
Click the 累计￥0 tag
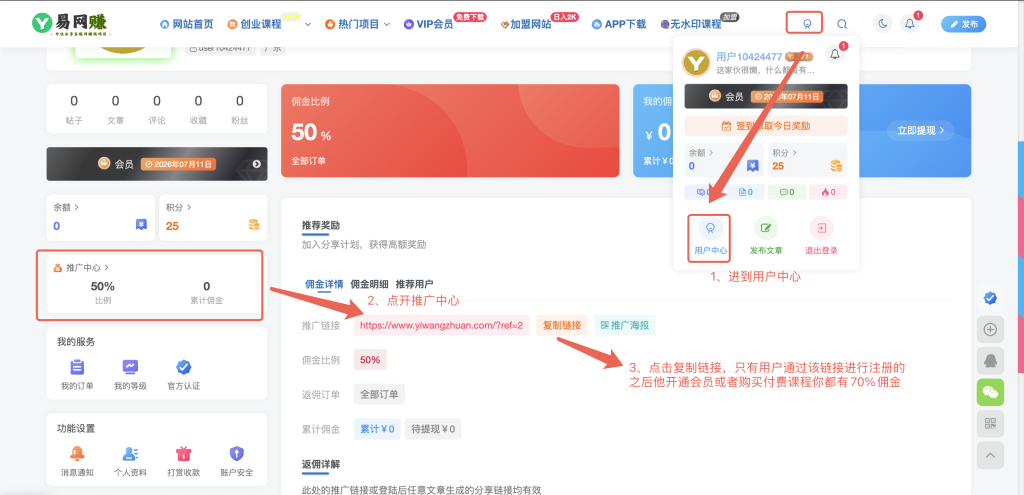[x=377, y=429]
